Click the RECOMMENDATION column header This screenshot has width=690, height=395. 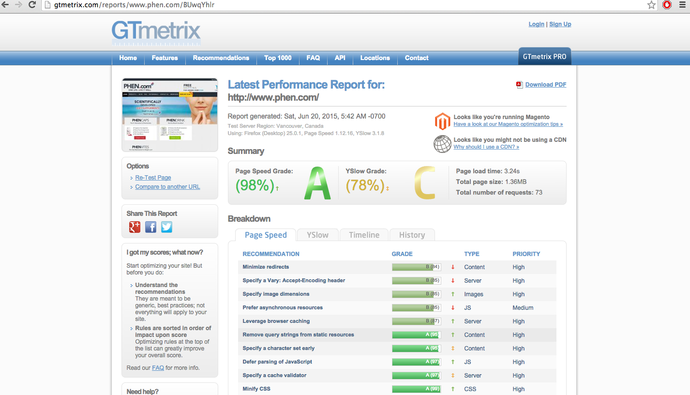tap(271, 254)
